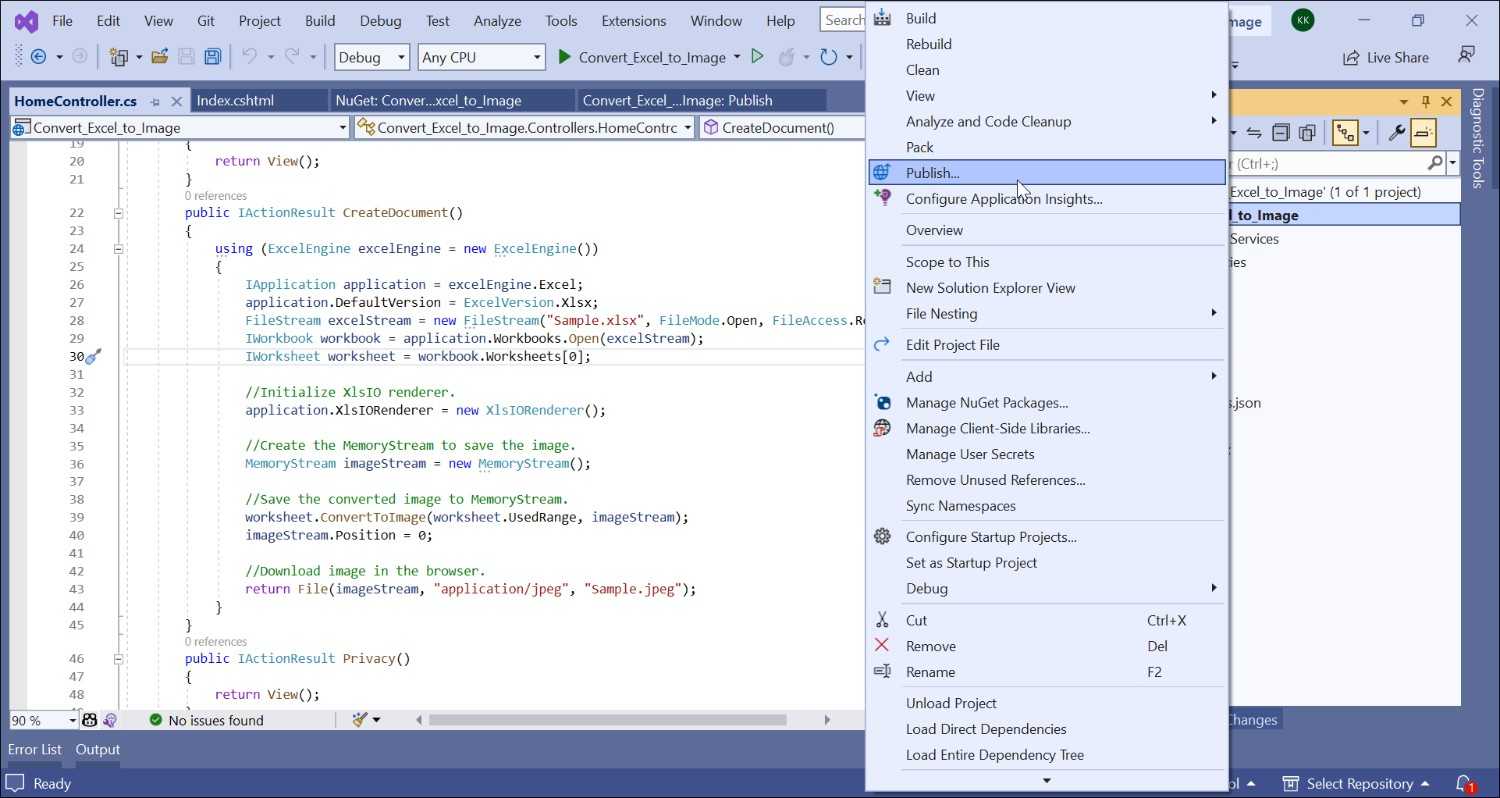Screen dimensions: 1500x798
Task: Collapse the Privacy method at line 46
Action: click(118, 659)
